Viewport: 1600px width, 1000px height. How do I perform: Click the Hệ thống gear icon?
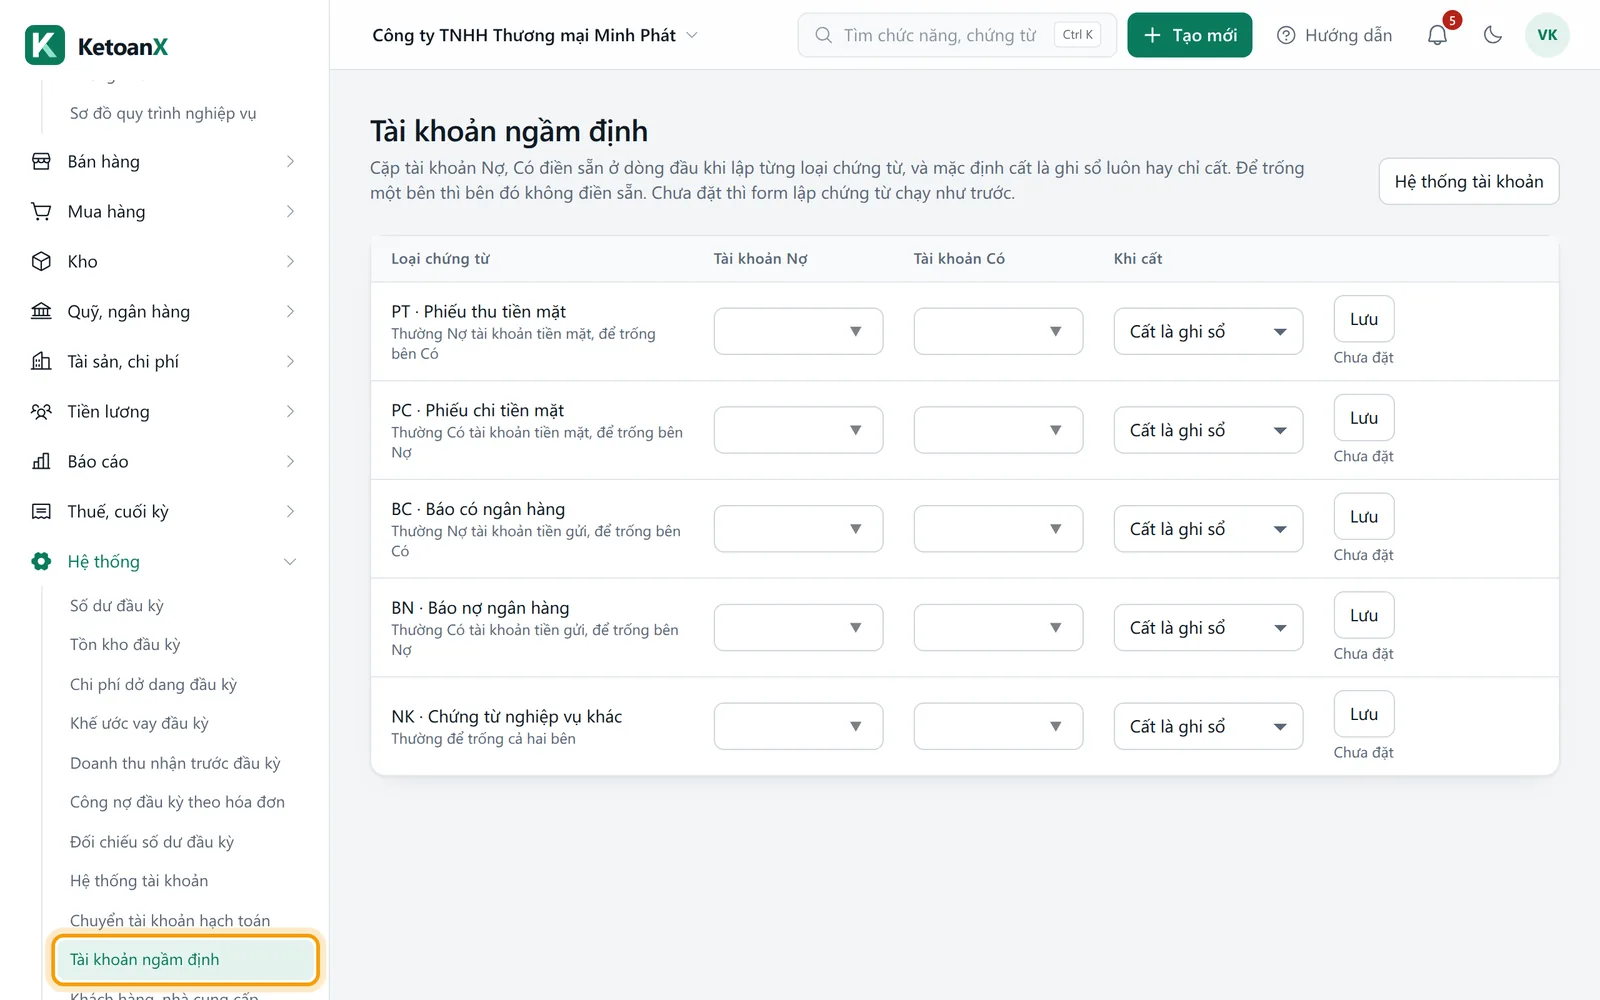coord(41,561)
